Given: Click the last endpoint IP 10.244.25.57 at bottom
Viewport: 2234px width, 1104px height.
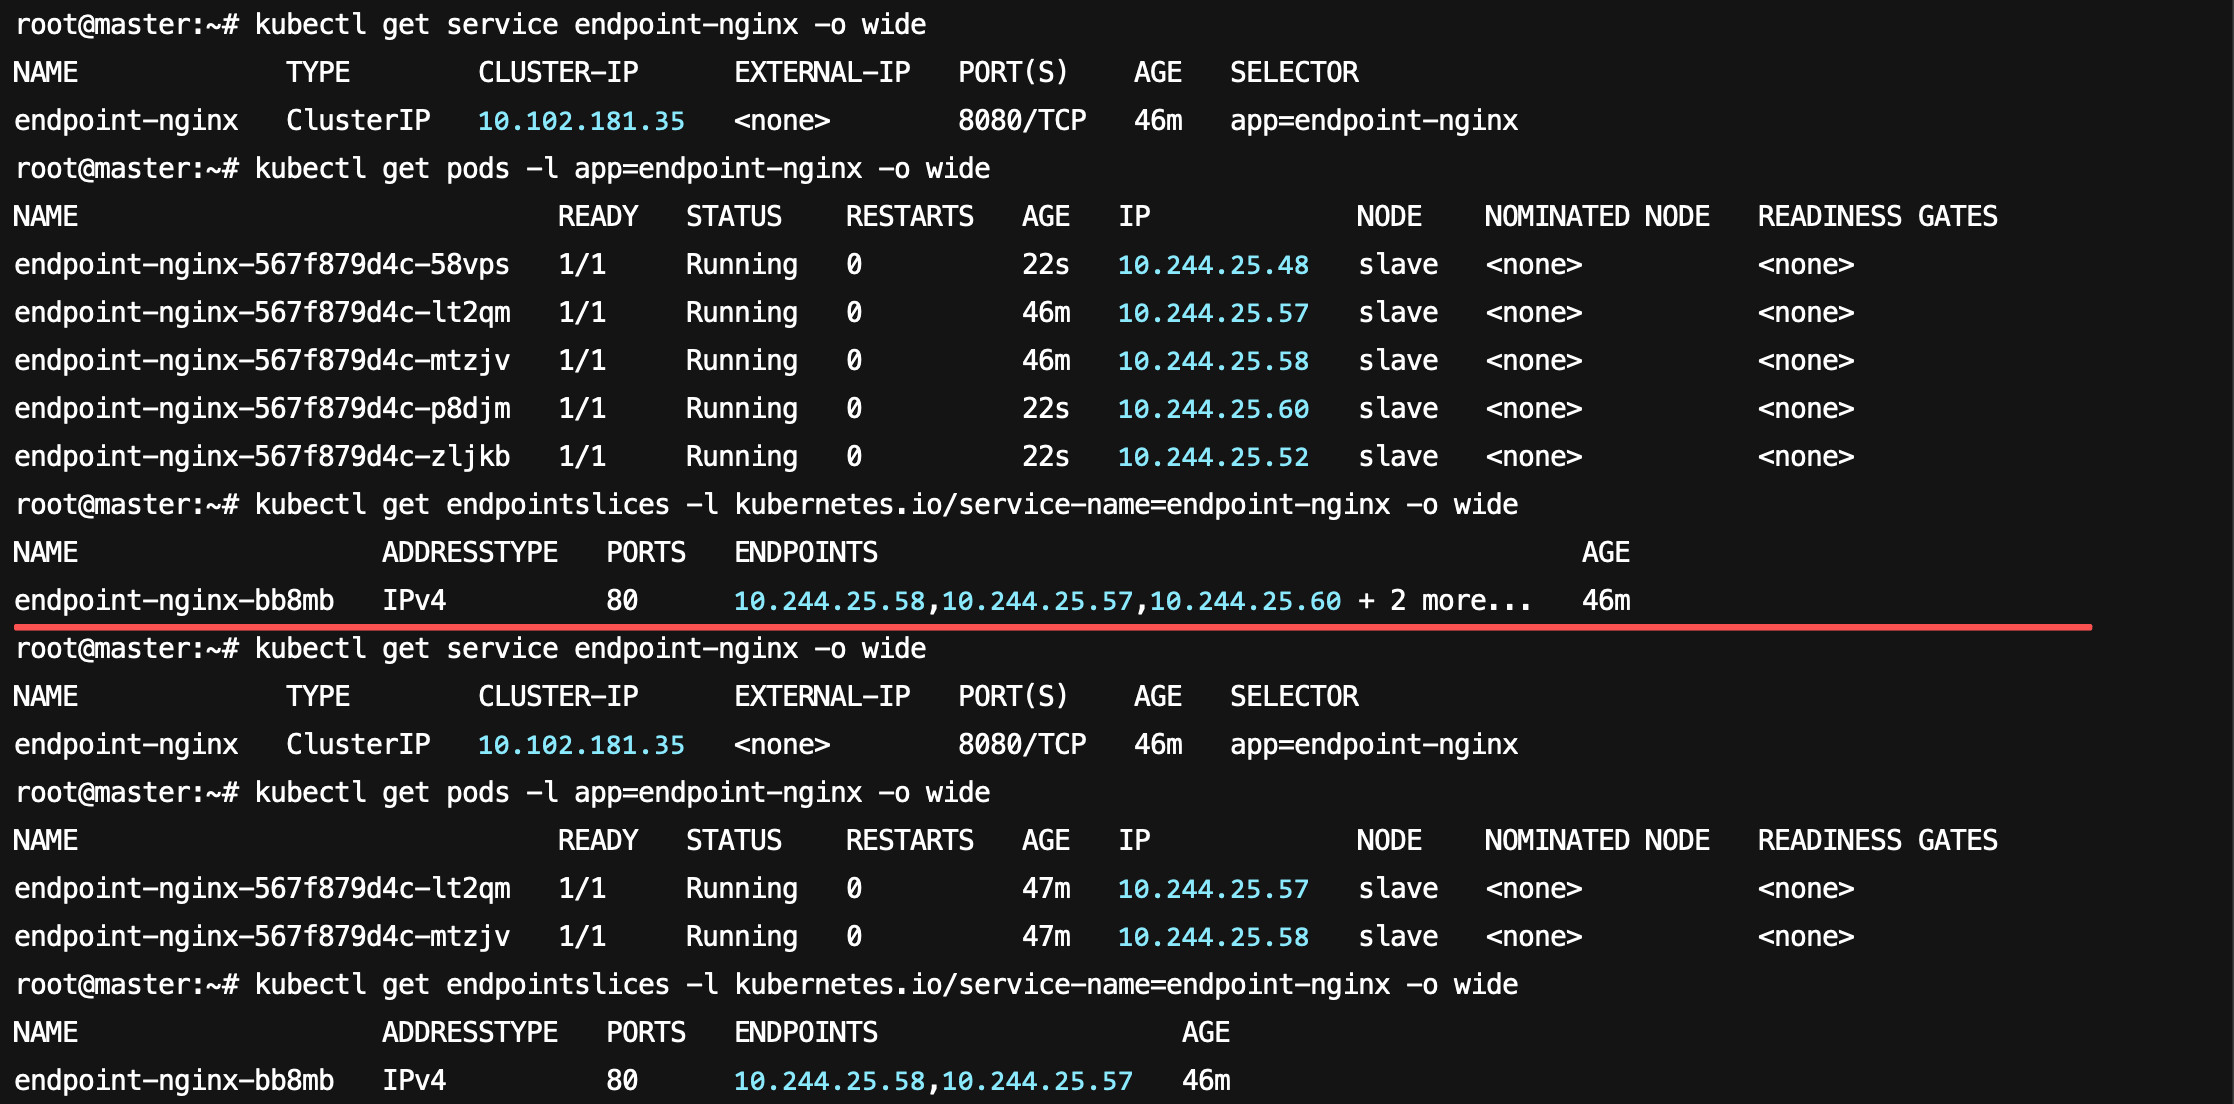Looking at the screenshot, I should point(1037,1081).
